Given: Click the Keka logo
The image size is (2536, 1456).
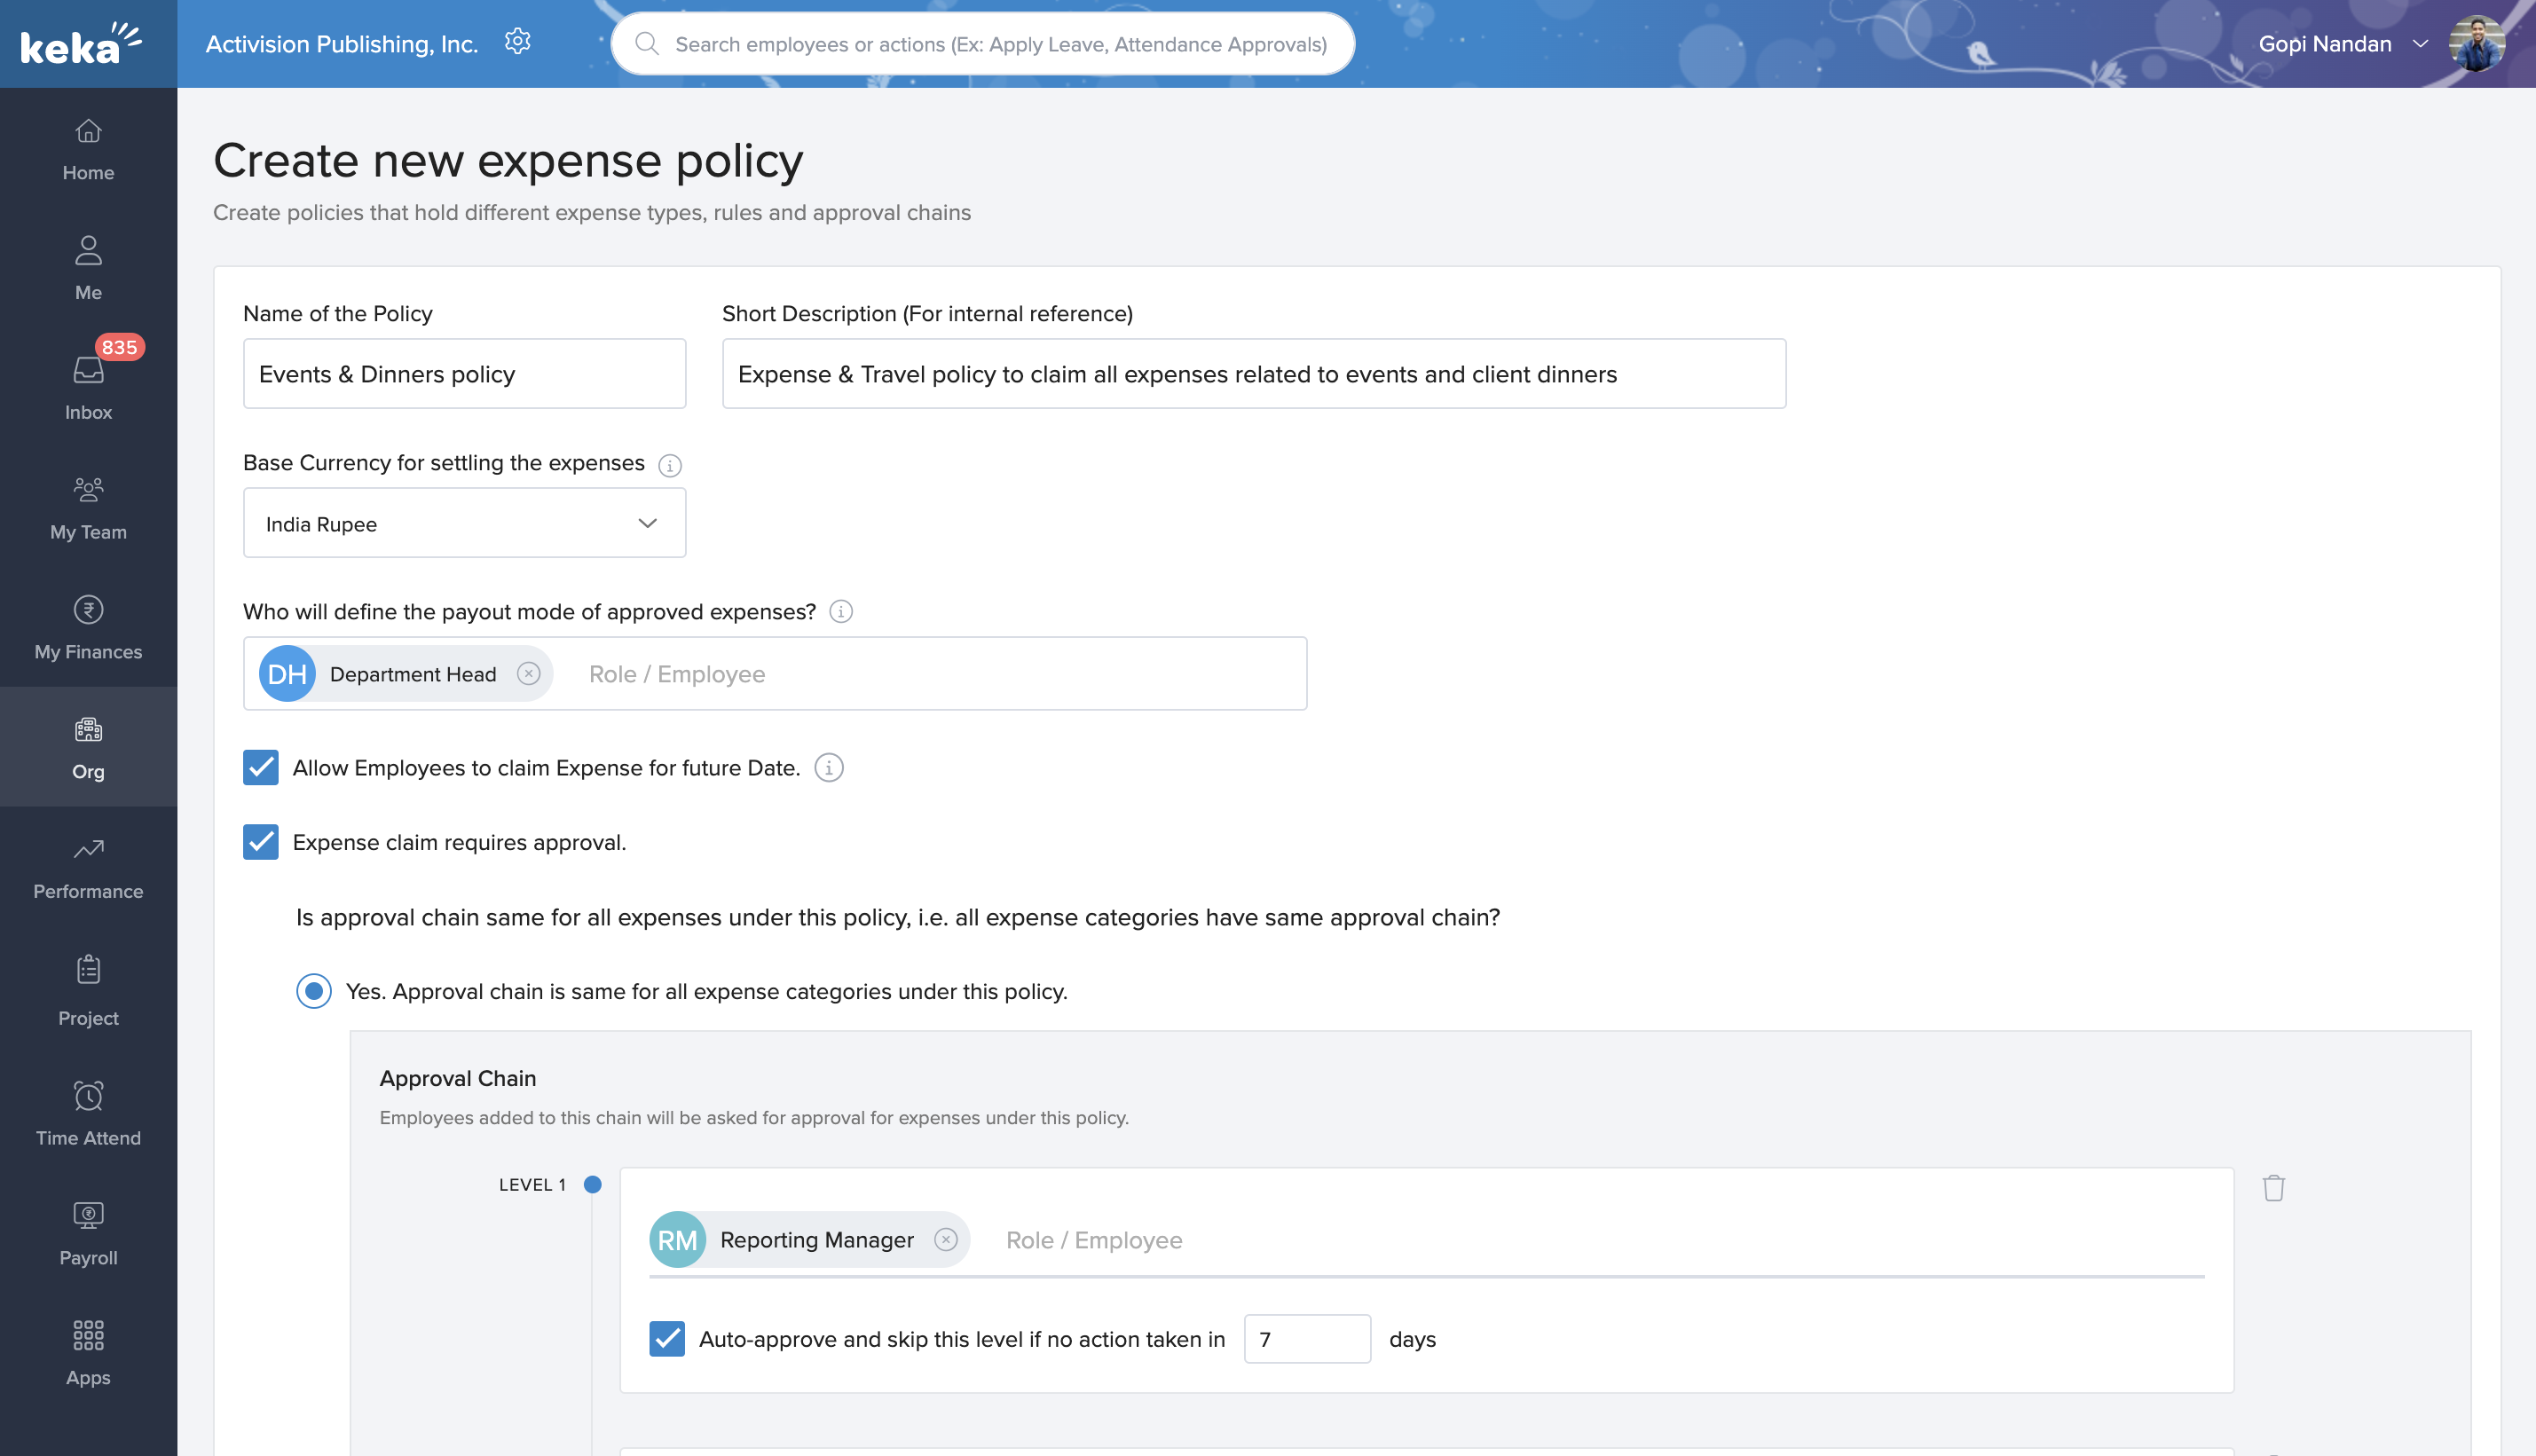Looking at the screenshot, I should pos(80,44).
